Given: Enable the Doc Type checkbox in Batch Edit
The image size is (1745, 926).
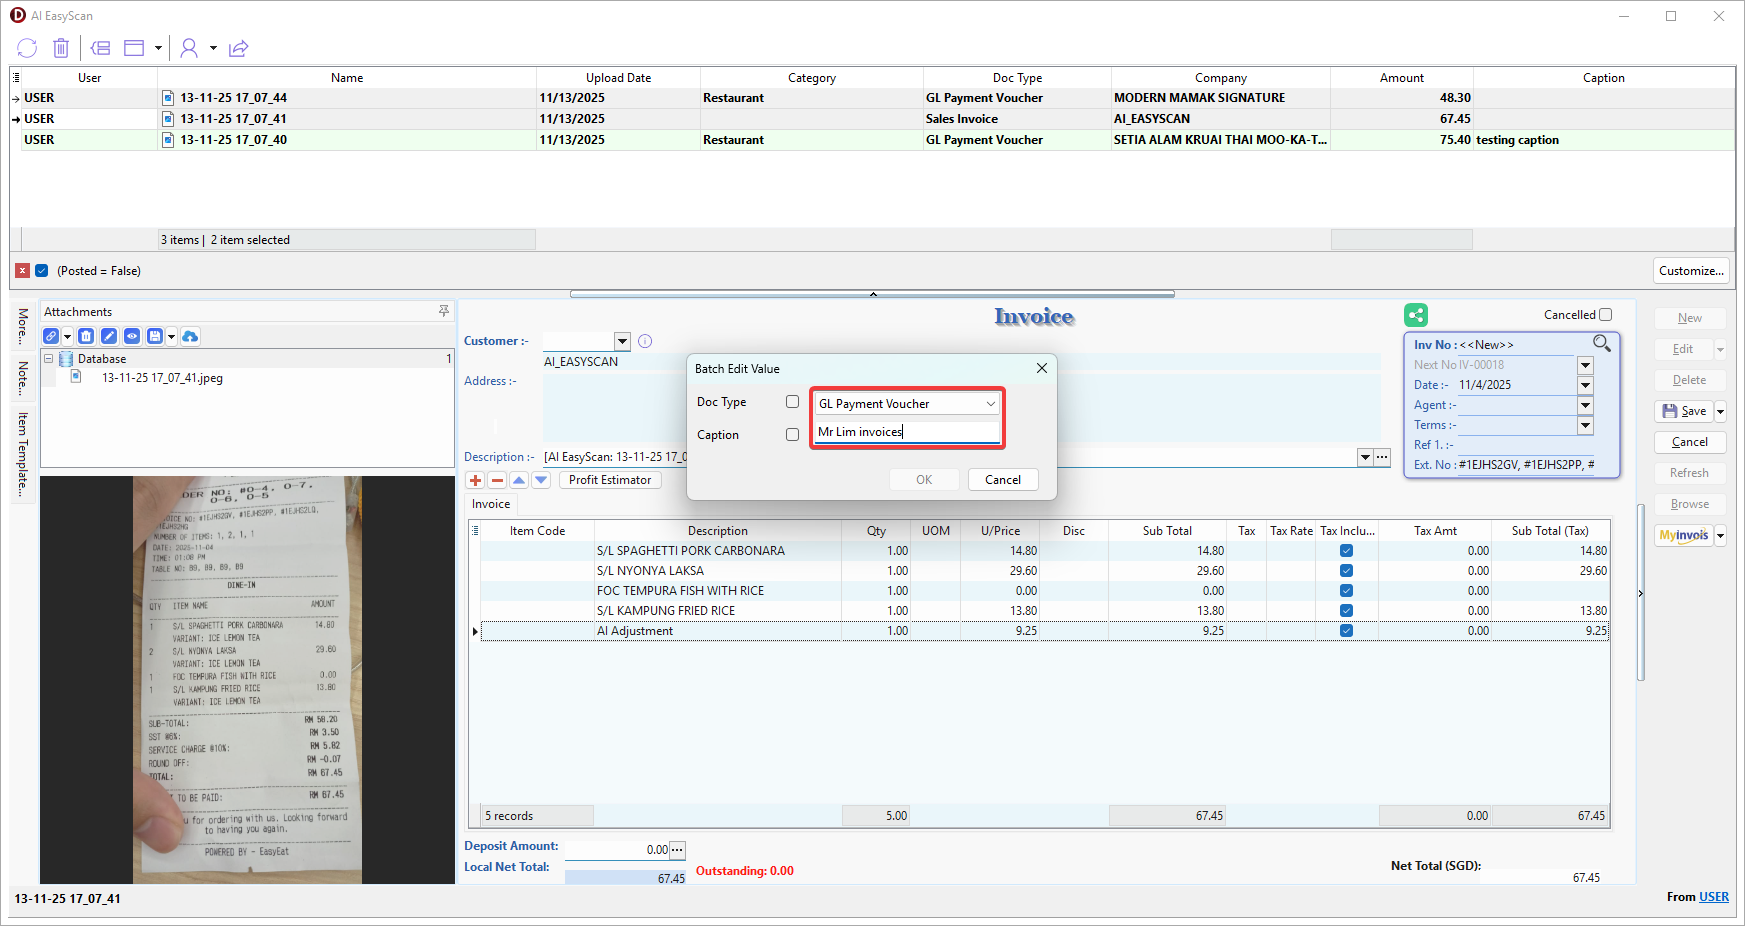Looking at the screenshot, I should coord(792,402).
